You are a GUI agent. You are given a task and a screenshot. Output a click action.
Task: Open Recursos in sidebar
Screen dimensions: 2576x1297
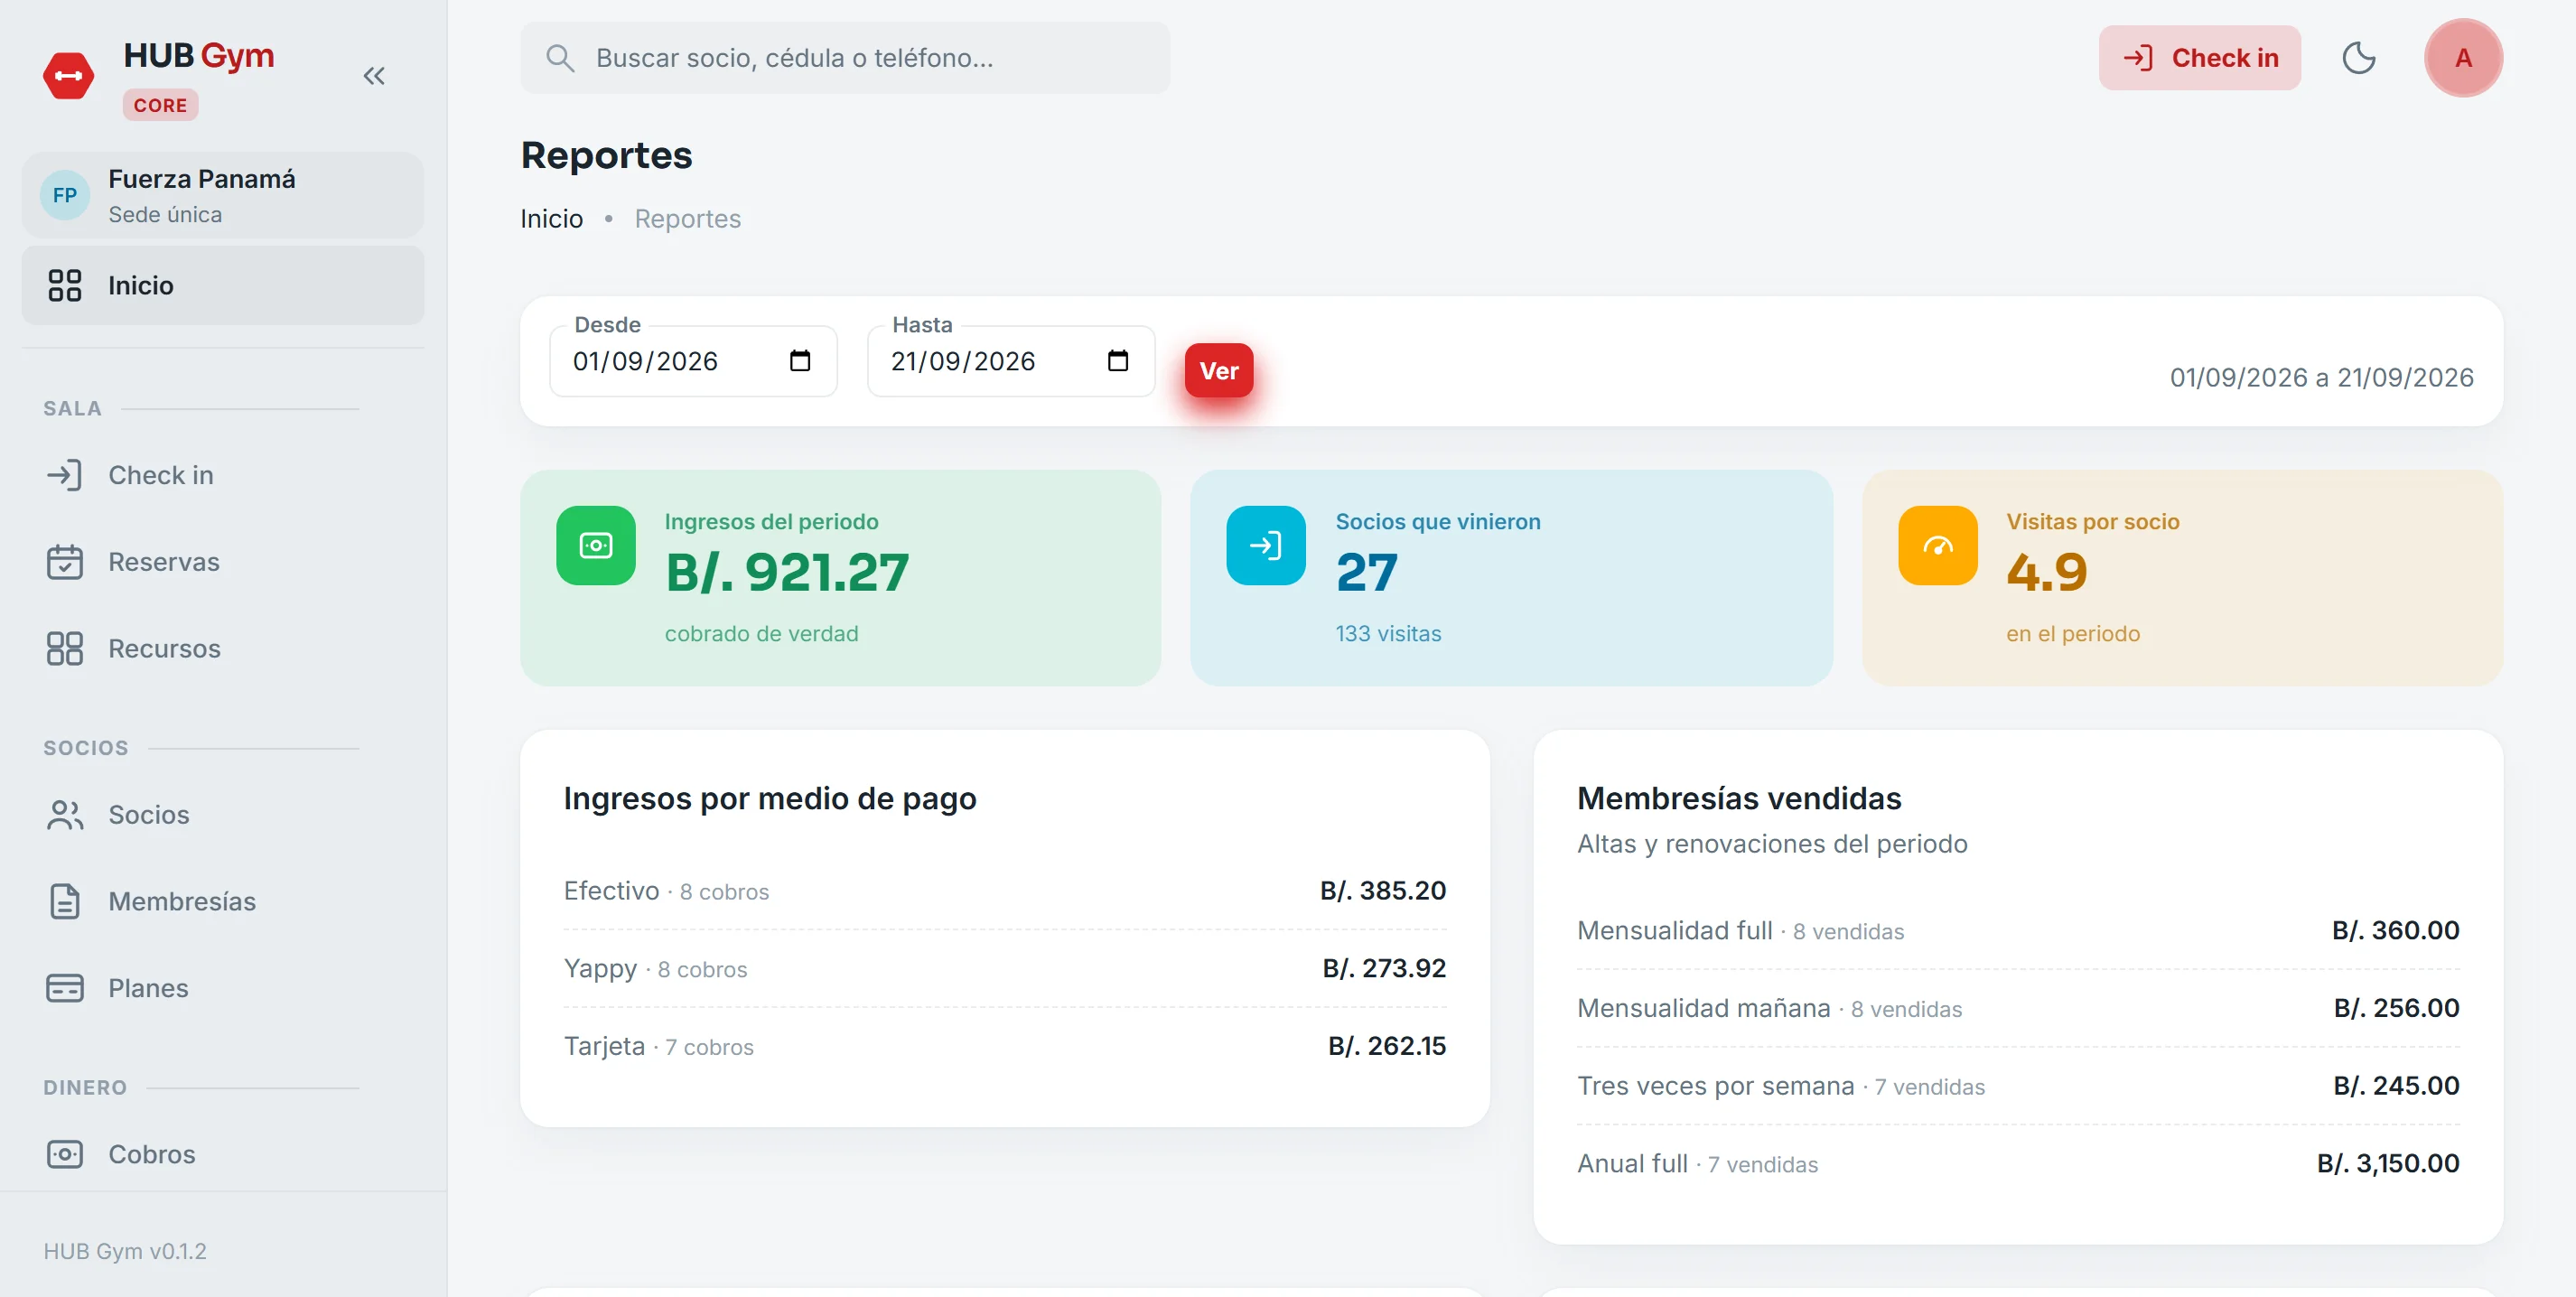(223, 649)
